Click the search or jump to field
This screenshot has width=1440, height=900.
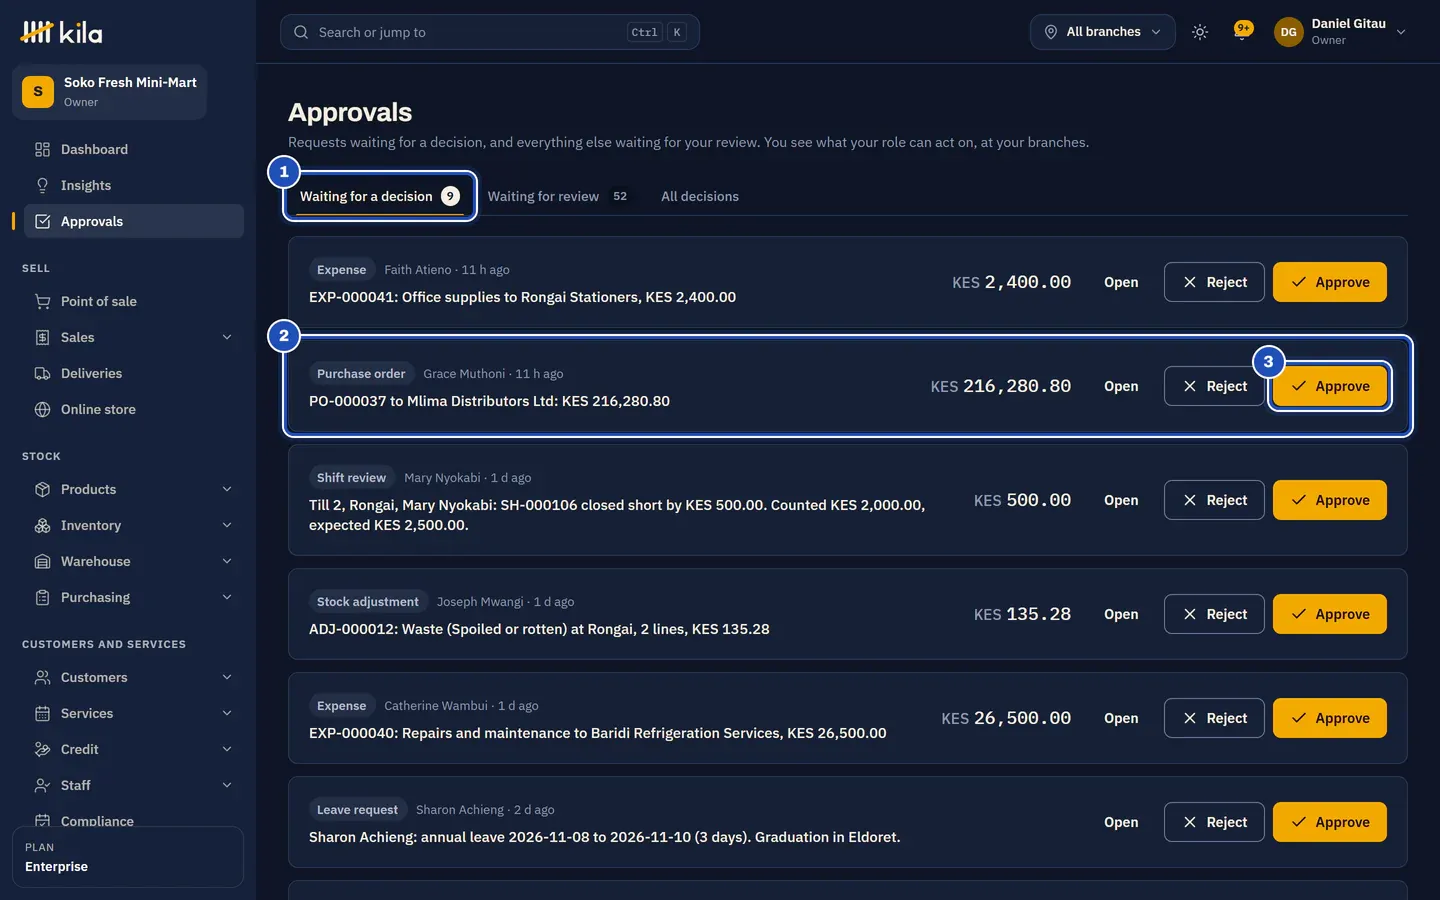click(490, 32)
